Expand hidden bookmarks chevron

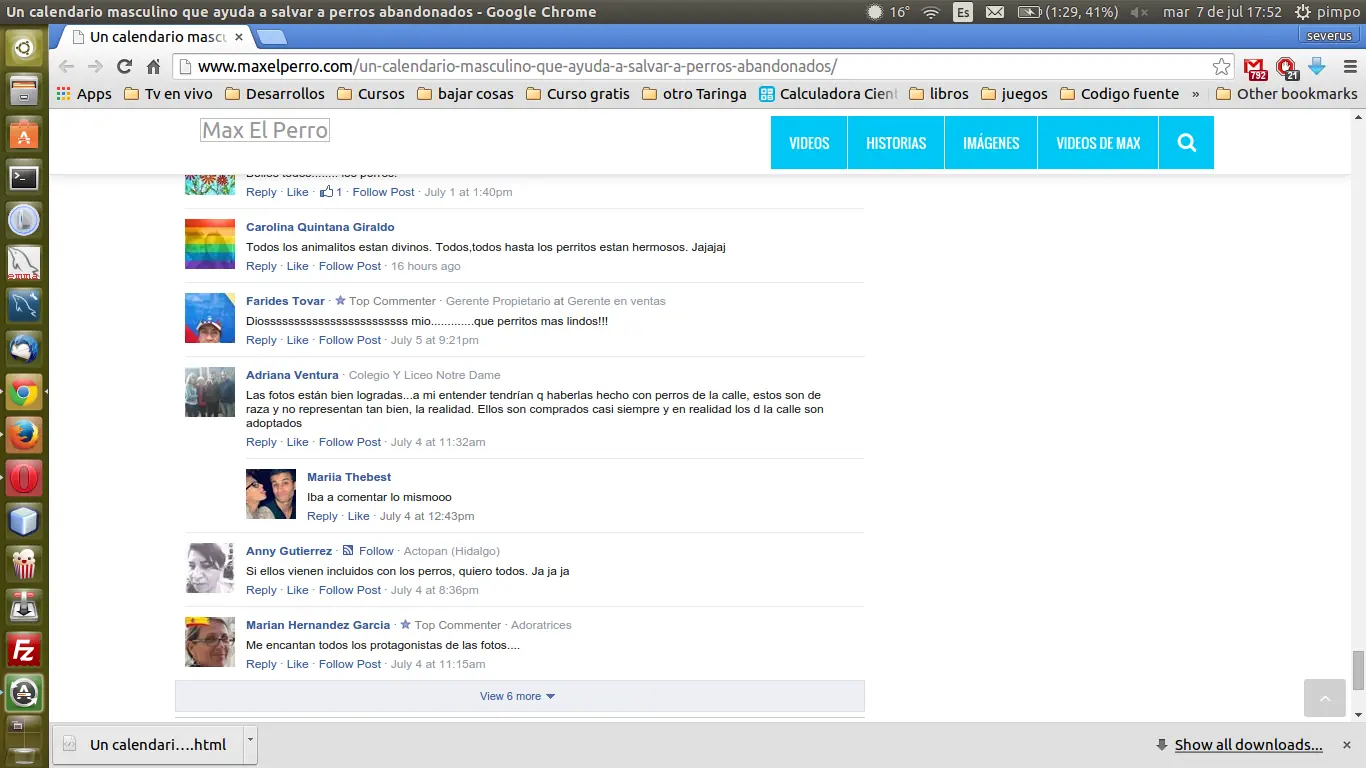pyautogui.click(x=1195, y=94)
